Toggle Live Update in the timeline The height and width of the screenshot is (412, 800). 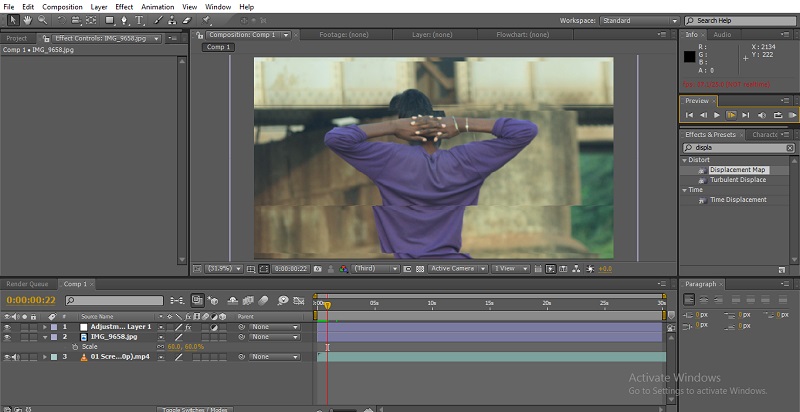[197, 300]
